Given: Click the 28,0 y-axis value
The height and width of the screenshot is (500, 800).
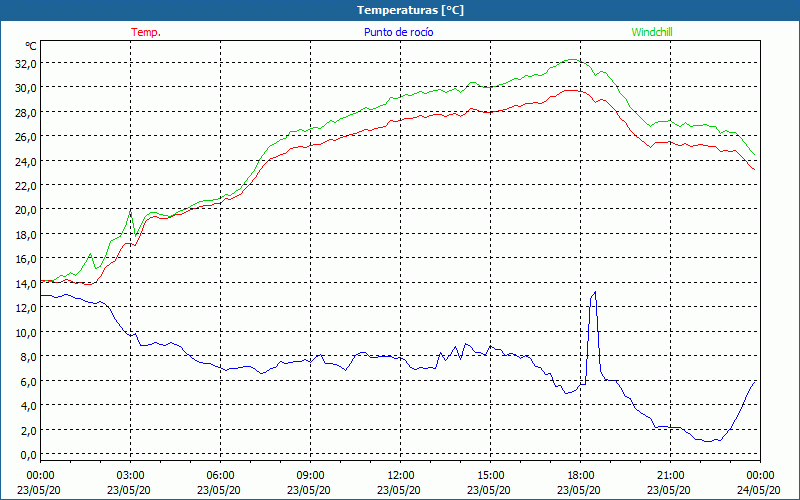Looking at the screenshot, I should (26, 112).
